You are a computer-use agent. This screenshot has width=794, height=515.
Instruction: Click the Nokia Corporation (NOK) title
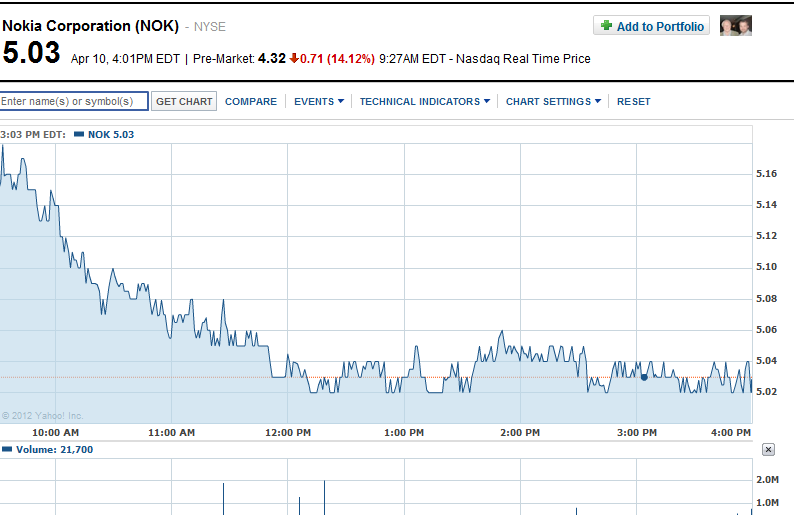click(x=91, y=26)
